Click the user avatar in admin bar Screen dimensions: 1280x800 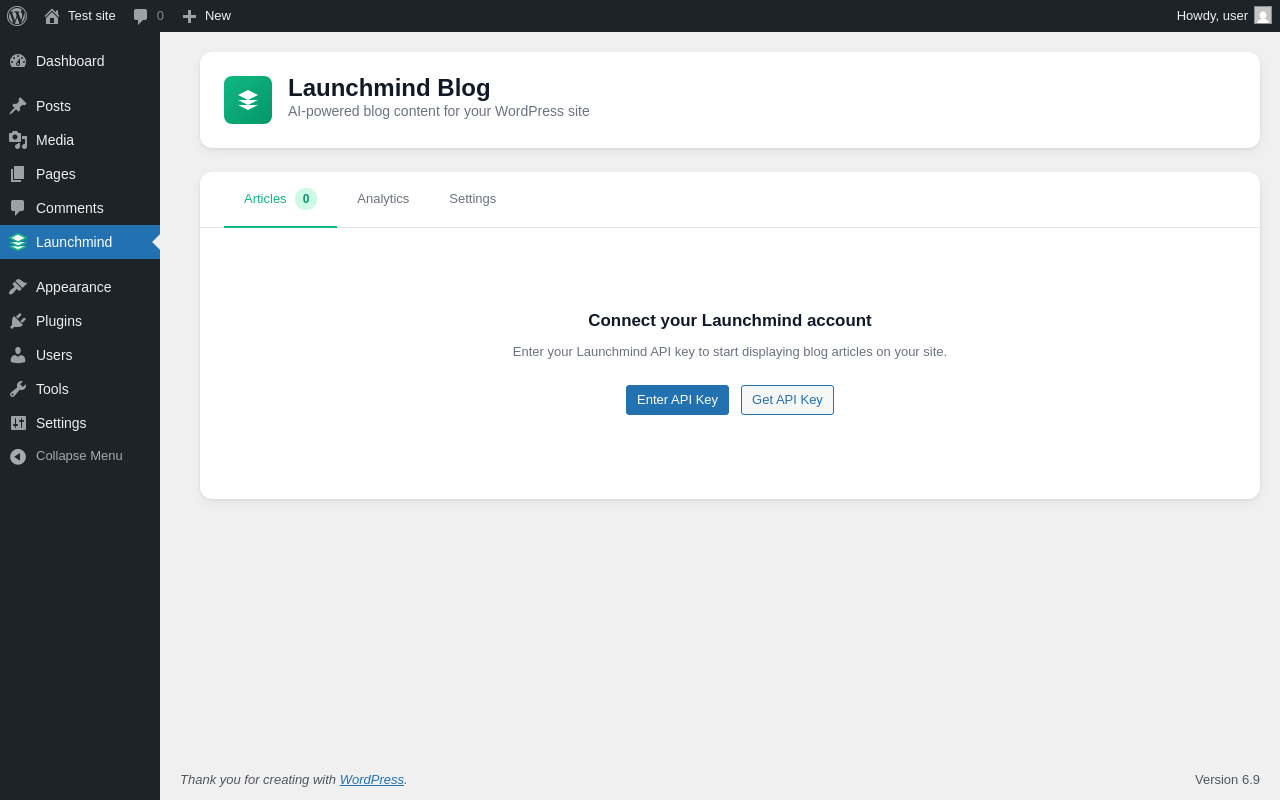(x=1263, y=15)
